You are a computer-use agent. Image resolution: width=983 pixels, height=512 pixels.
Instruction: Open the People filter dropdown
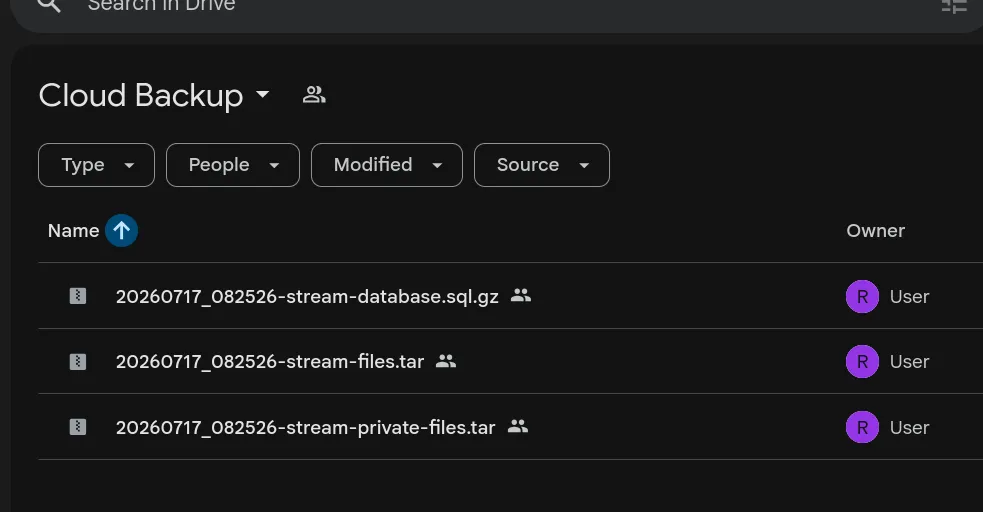click(233, 165)
